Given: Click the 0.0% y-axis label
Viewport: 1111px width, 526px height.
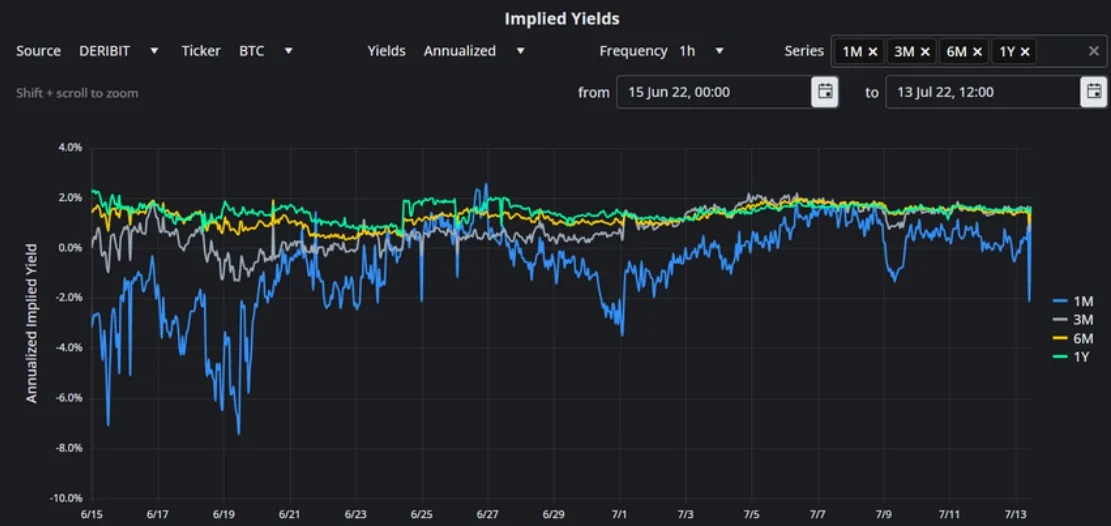Looking at the screenshot, I should tap(70, 248).
